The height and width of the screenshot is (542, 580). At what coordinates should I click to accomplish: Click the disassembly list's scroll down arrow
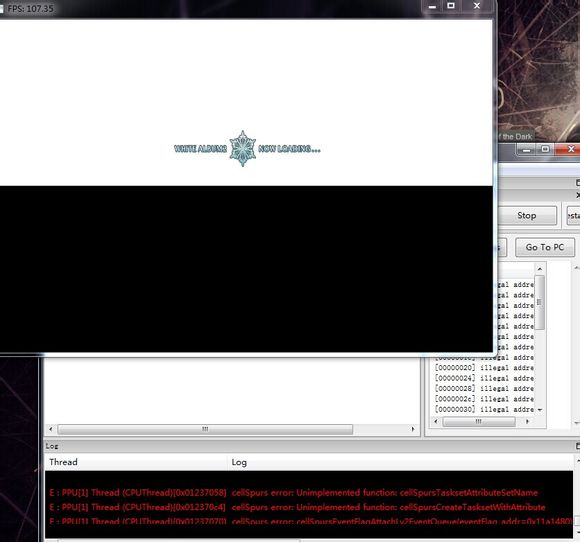pyautogui.click(x=540, y=410)
